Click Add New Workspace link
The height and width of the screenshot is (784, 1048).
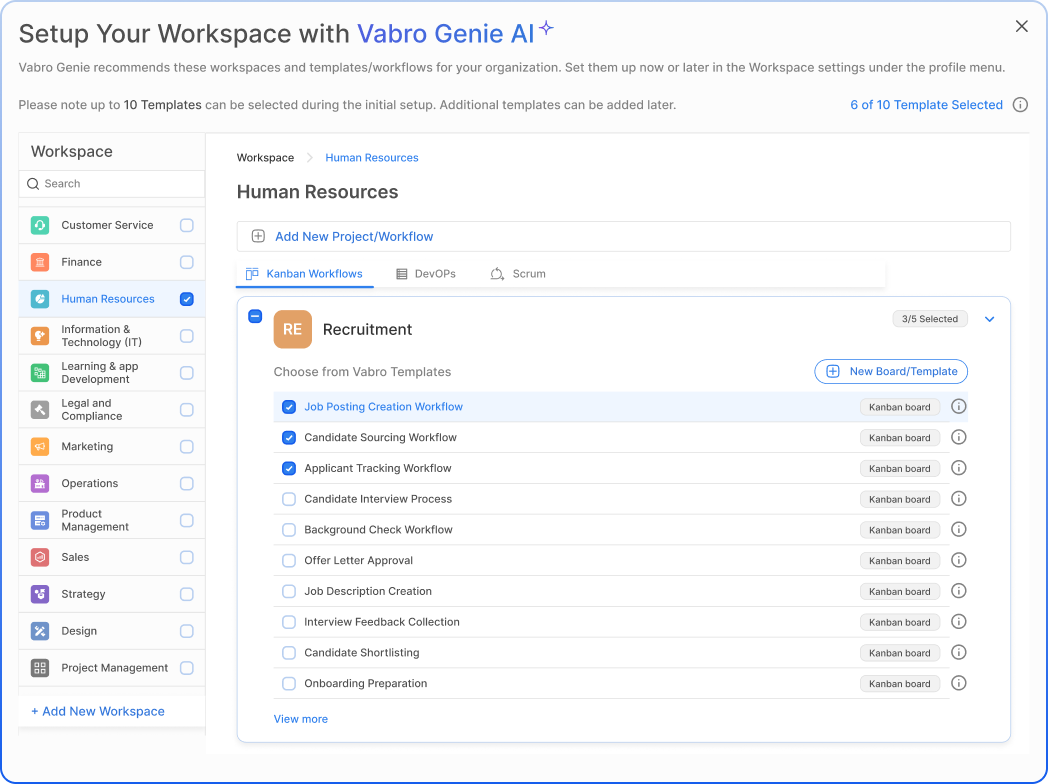tap(97, 711)
